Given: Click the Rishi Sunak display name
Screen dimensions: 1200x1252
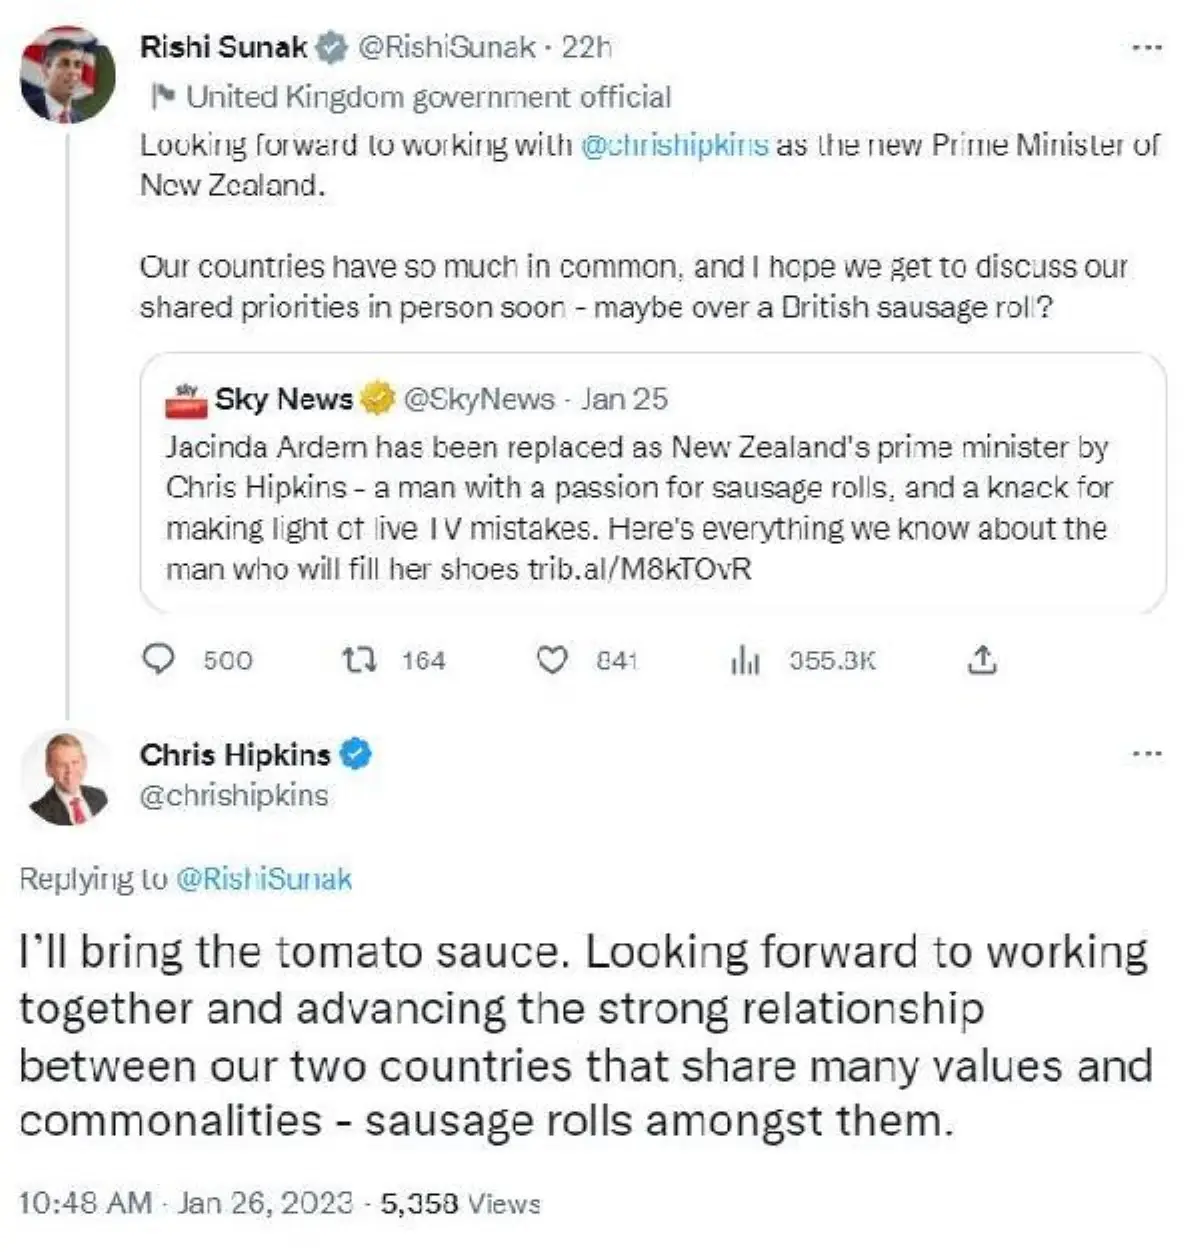Looking at the screenshot, I should (x=224, y=47).
